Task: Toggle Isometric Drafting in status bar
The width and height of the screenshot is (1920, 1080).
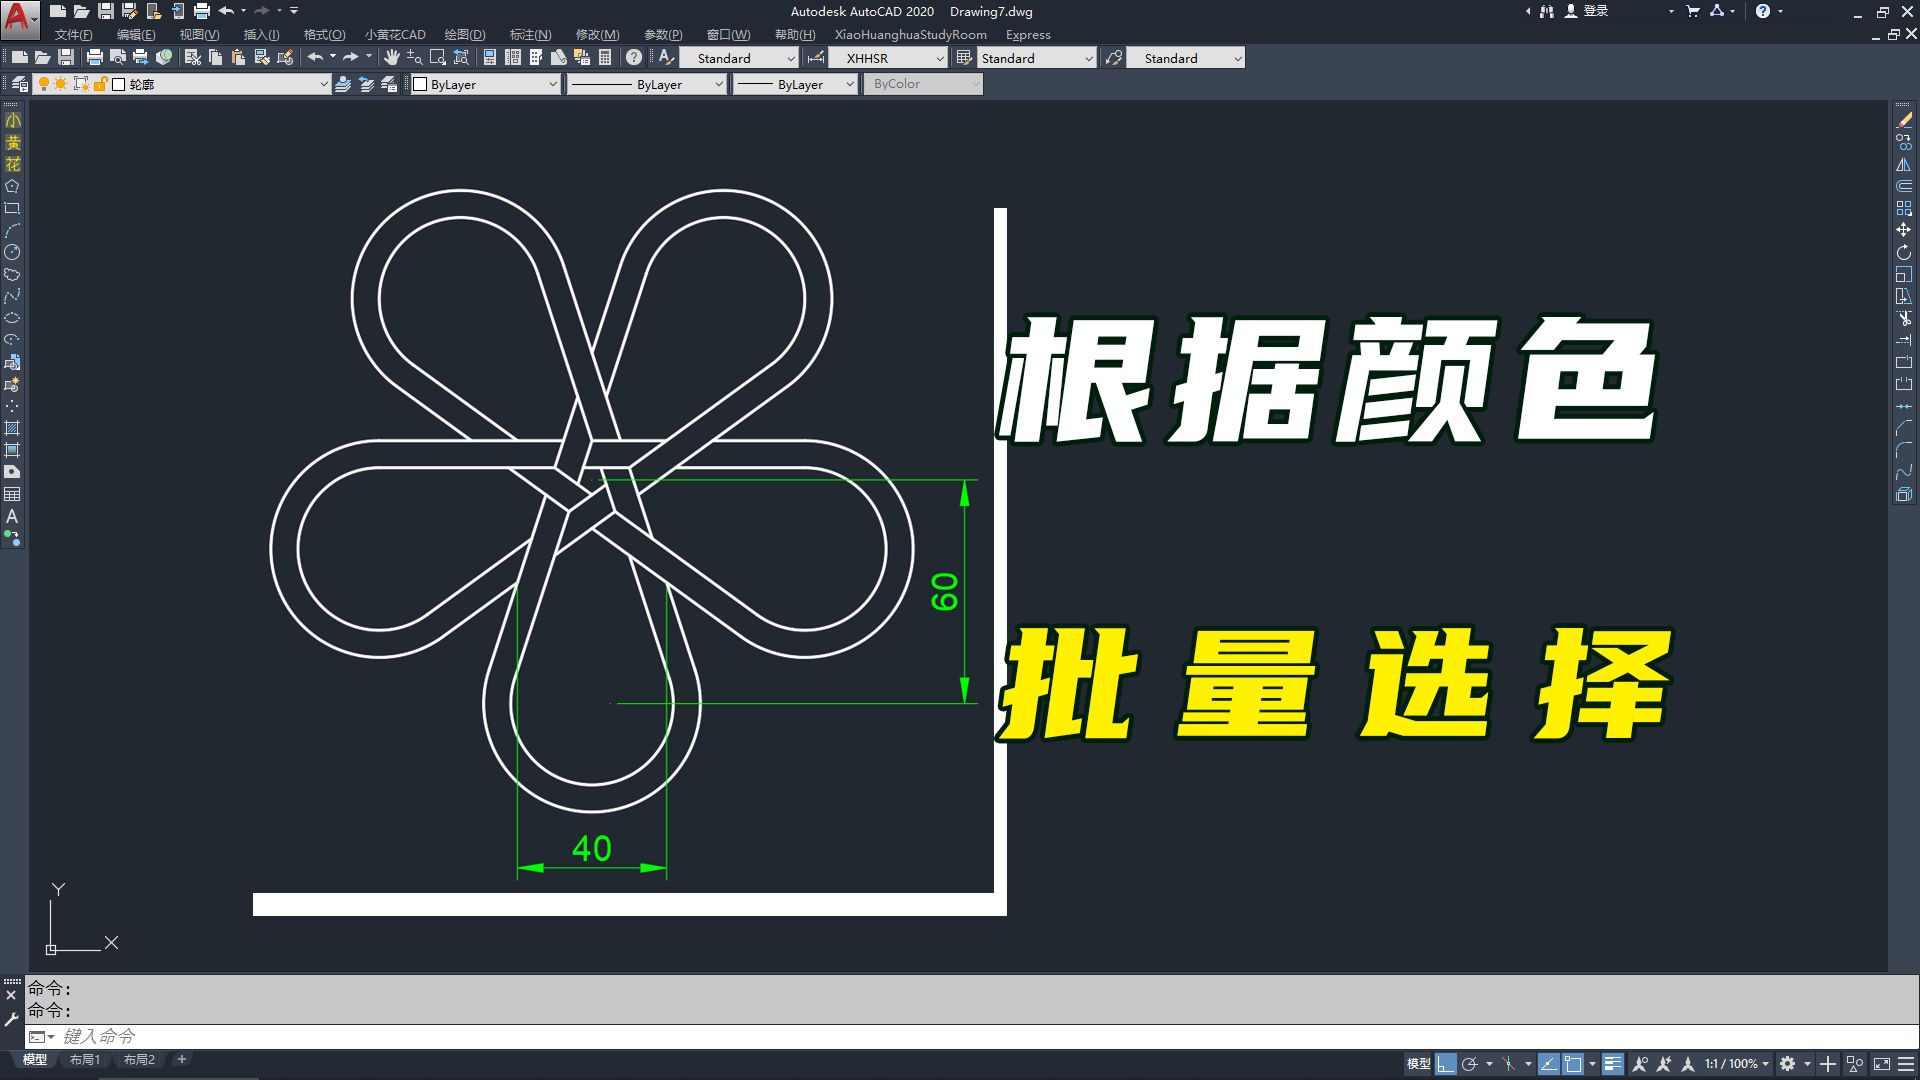Action: click(x=1509, y=1064)
